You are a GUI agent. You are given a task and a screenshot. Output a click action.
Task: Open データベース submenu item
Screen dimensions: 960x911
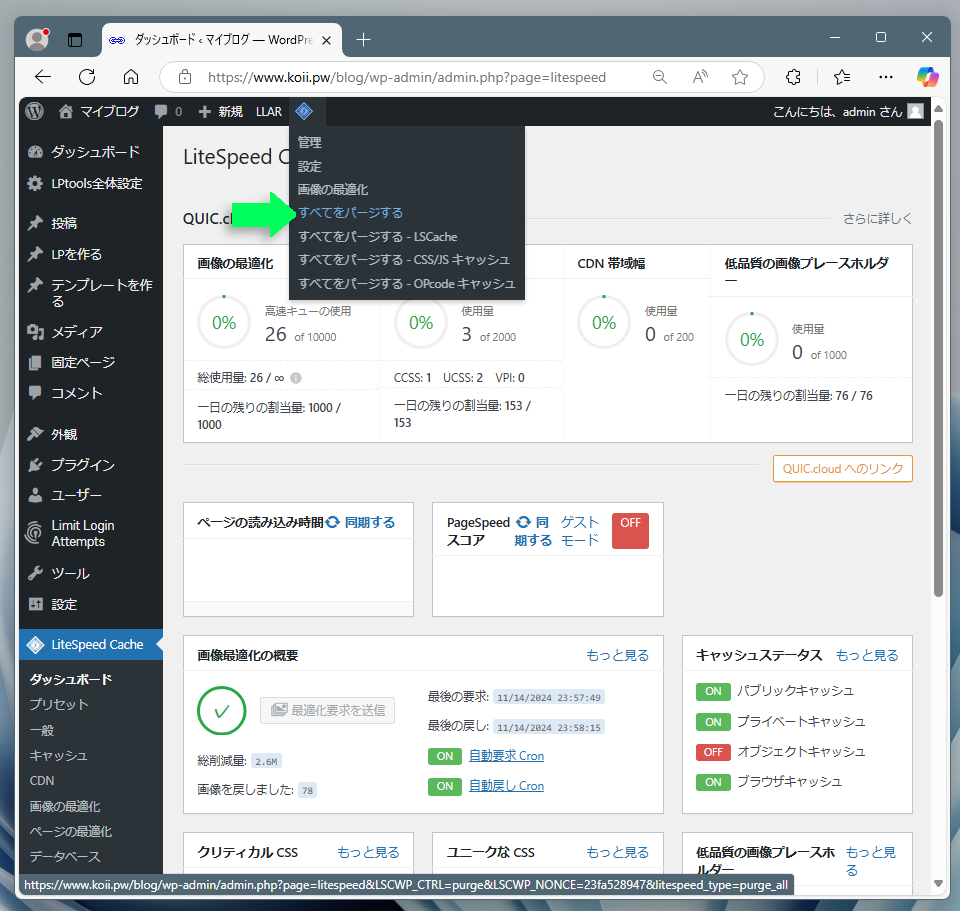point(65,857)
